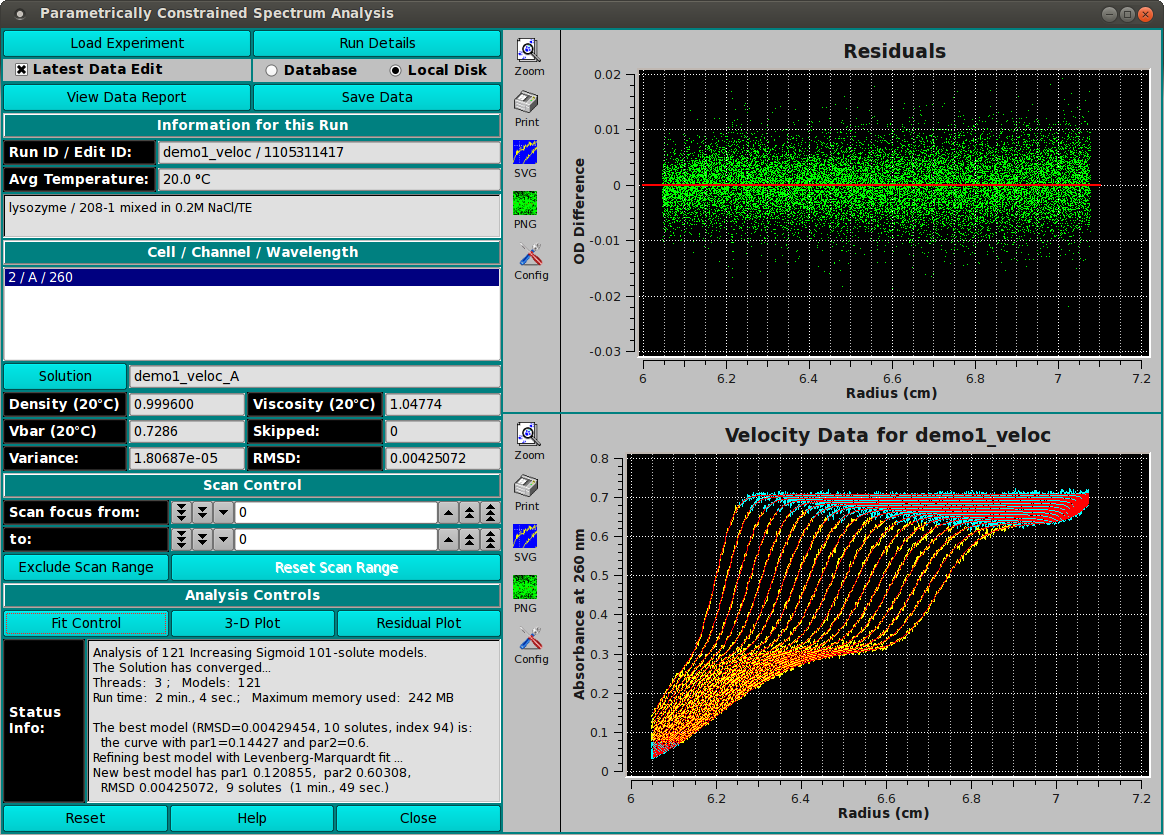Click double-up arrow in the 'to:' row
The image size is (1164, 835).
[469, 540]
